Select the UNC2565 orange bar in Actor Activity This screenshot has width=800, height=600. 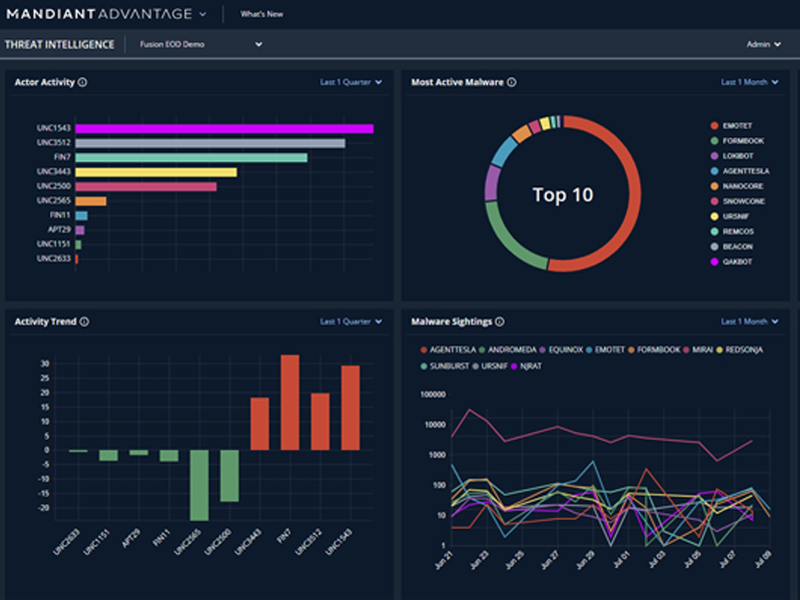(91, 202)
